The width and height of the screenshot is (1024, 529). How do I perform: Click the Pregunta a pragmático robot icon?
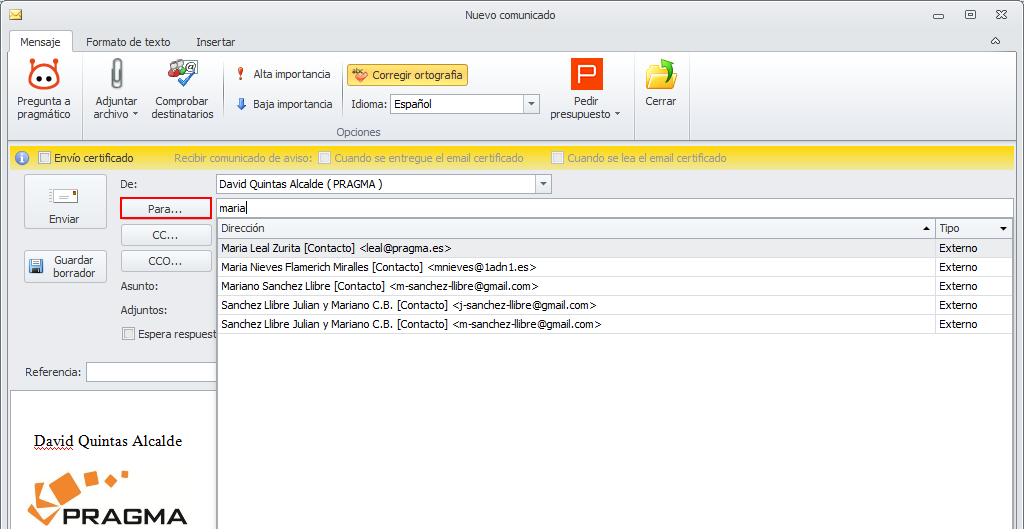(x=44, y=75)
